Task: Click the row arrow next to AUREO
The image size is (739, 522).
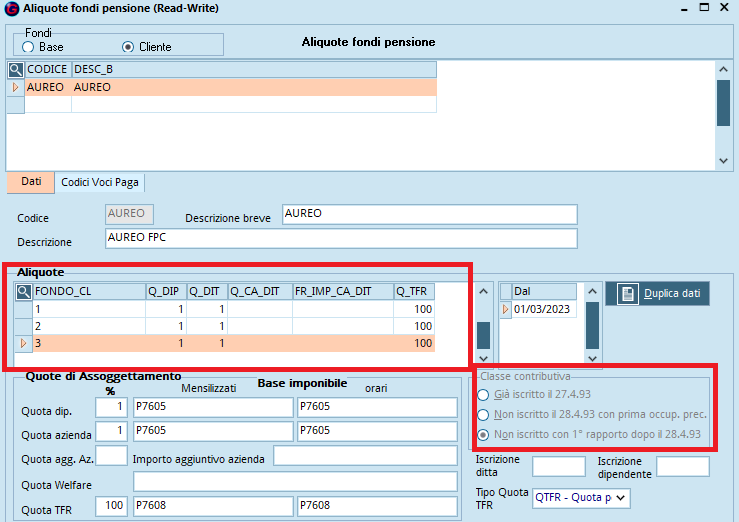Action: (15, 87)
